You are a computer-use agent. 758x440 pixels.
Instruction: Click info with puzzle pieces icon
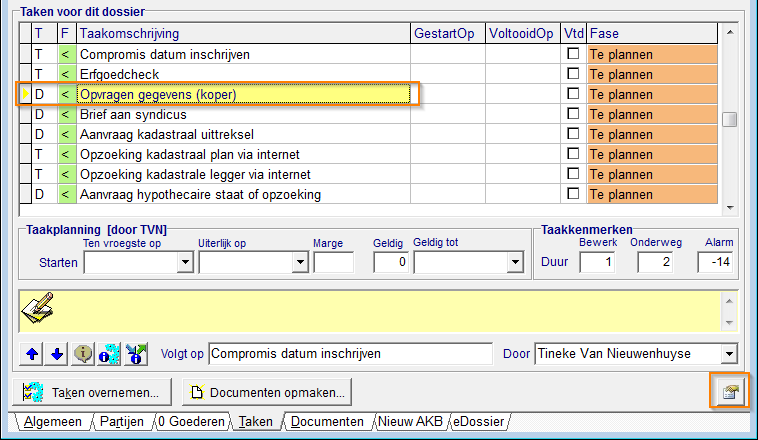109,354
